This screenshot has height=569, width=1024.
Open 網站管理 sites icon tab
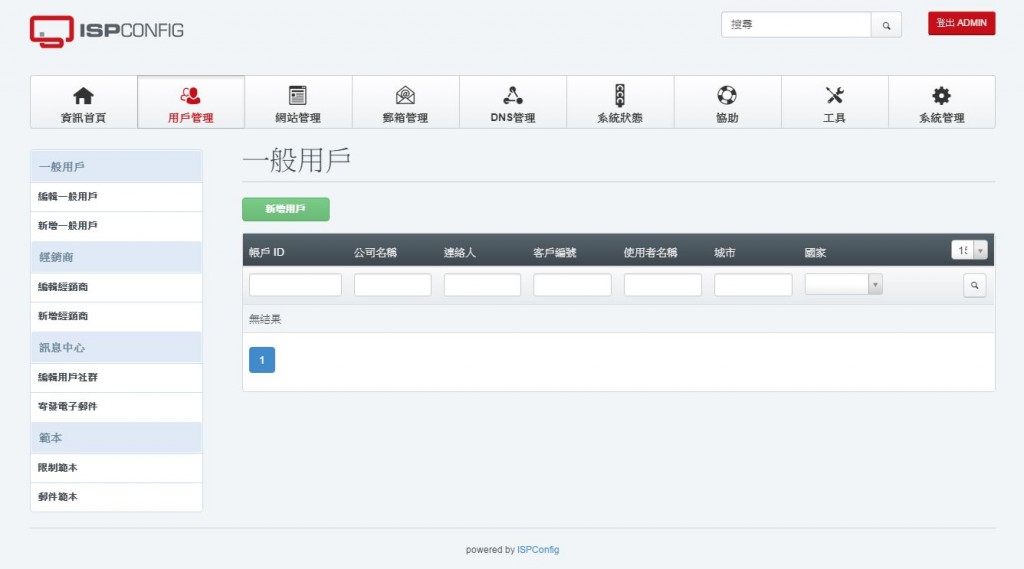tap(298, 103)
